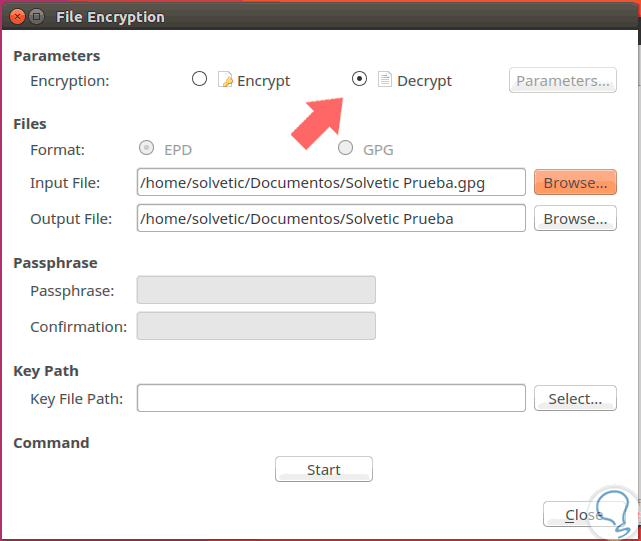Choose the GPG format radio button

pyautogui.click(x=346, y=149)
